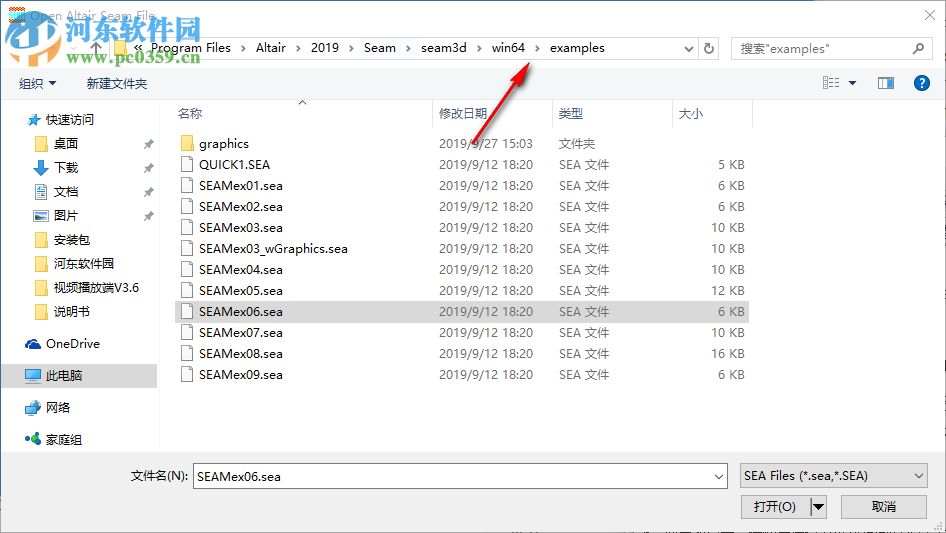946x533 pixels.
Task: Click the Cancel button
Action: coord(884,507)
